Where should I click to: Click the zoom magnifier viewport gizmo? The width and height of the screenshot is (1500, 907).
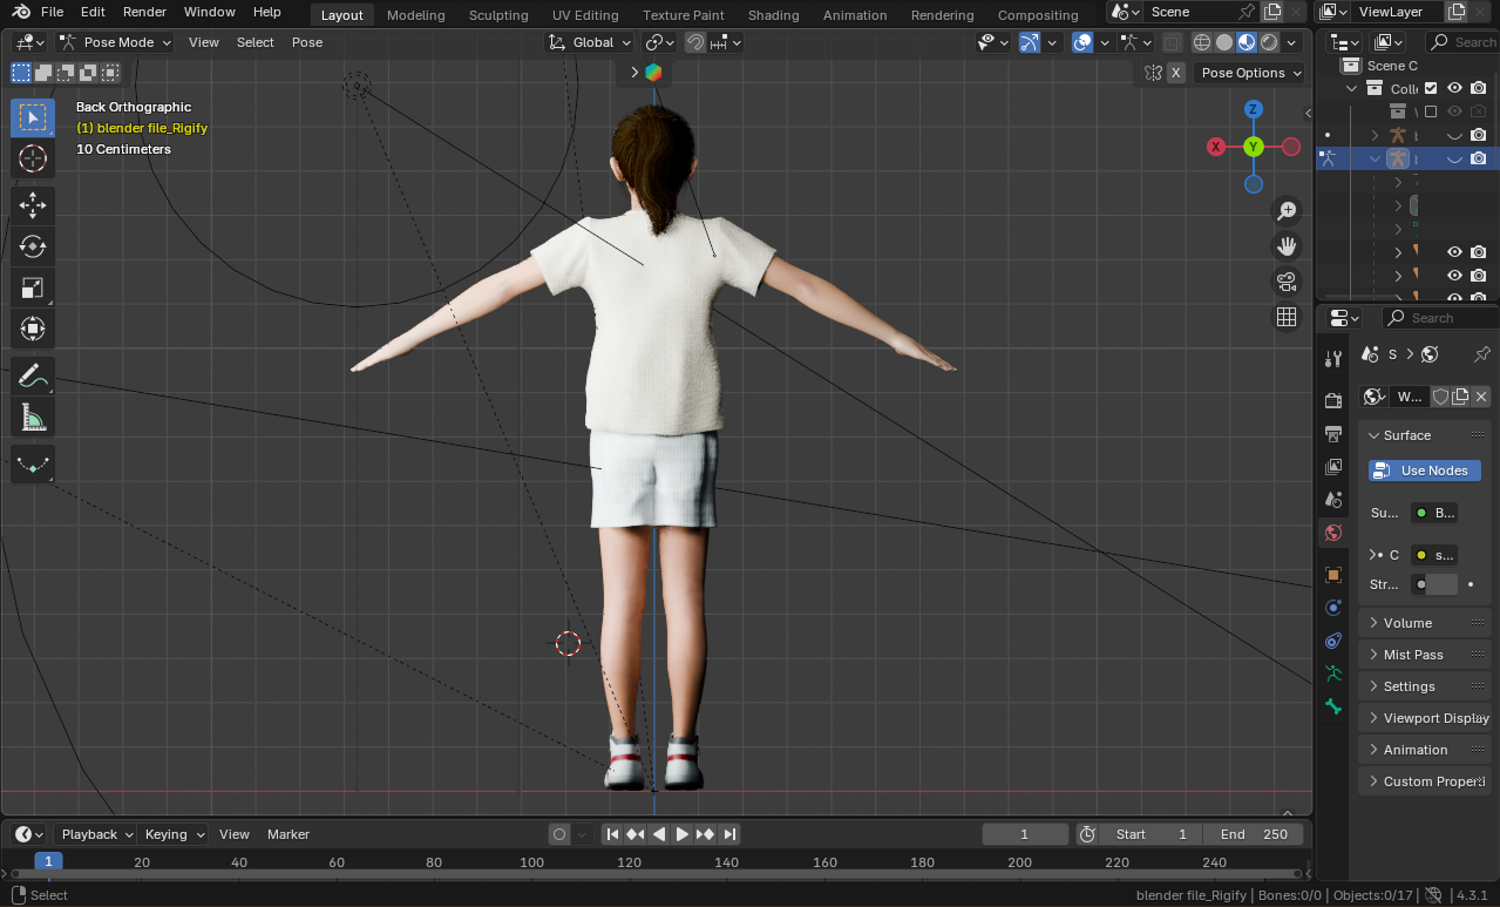tap(1287, 211)
